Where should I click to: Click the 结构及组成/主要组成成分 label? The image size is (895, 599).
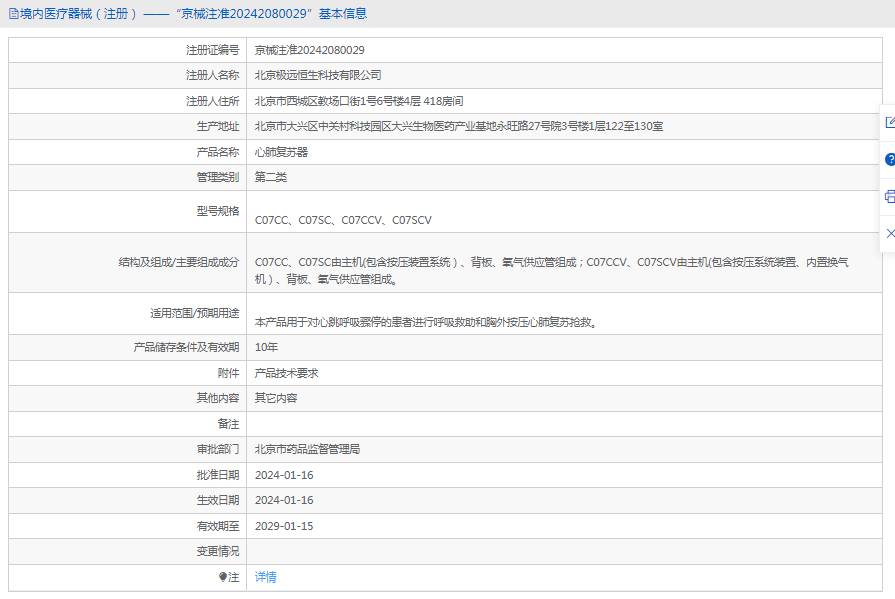coord(179,262)
